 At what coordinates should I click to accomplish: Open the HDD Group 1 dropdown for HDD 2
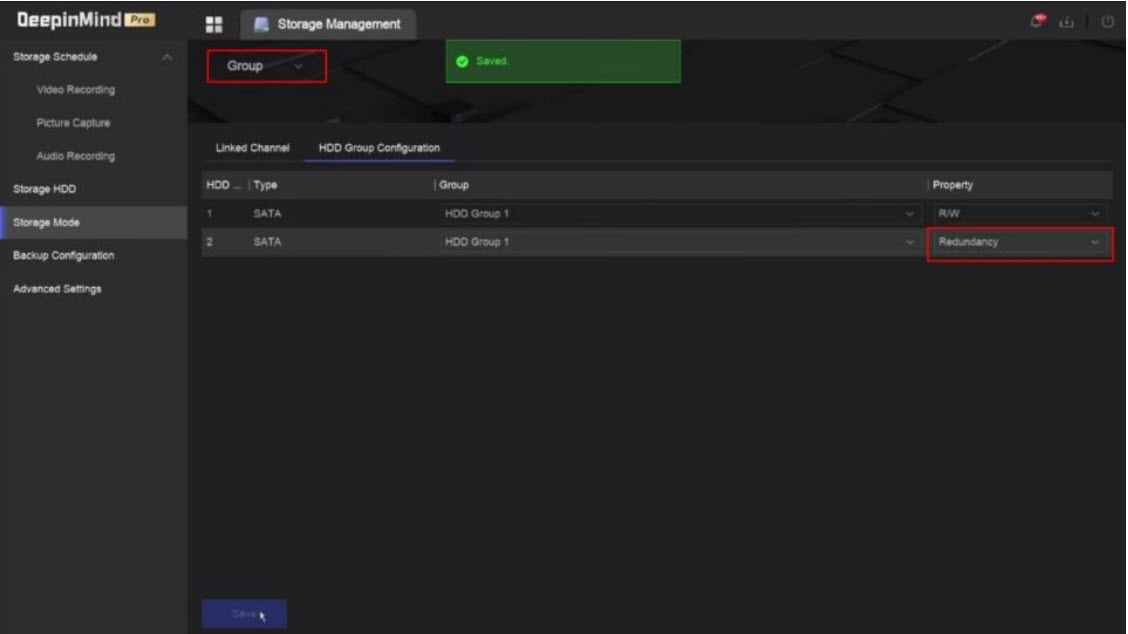point(679,242)
